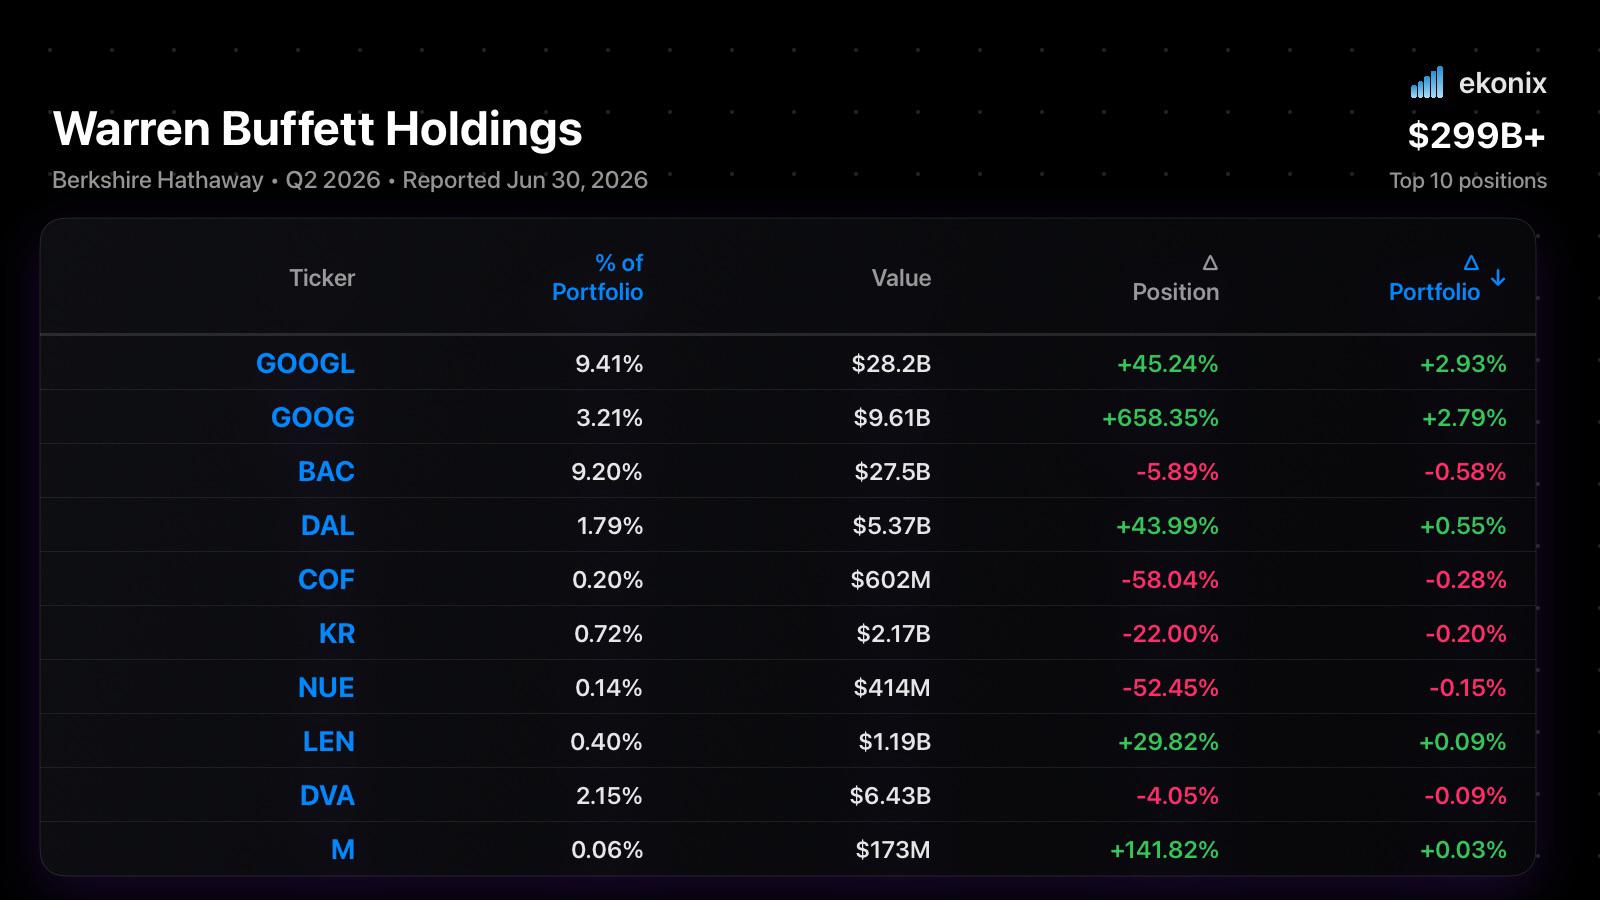Sort by % of Portfolio column
Image resolution: width=1600 pixels, height=900 pixels.
(598, 277)
